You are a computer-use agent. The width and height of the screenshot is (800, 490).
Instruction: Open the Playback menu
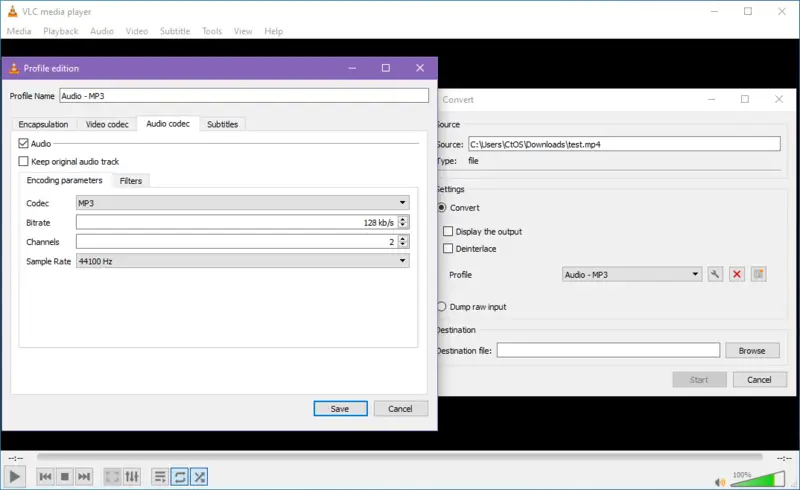(x=61, y=31)
